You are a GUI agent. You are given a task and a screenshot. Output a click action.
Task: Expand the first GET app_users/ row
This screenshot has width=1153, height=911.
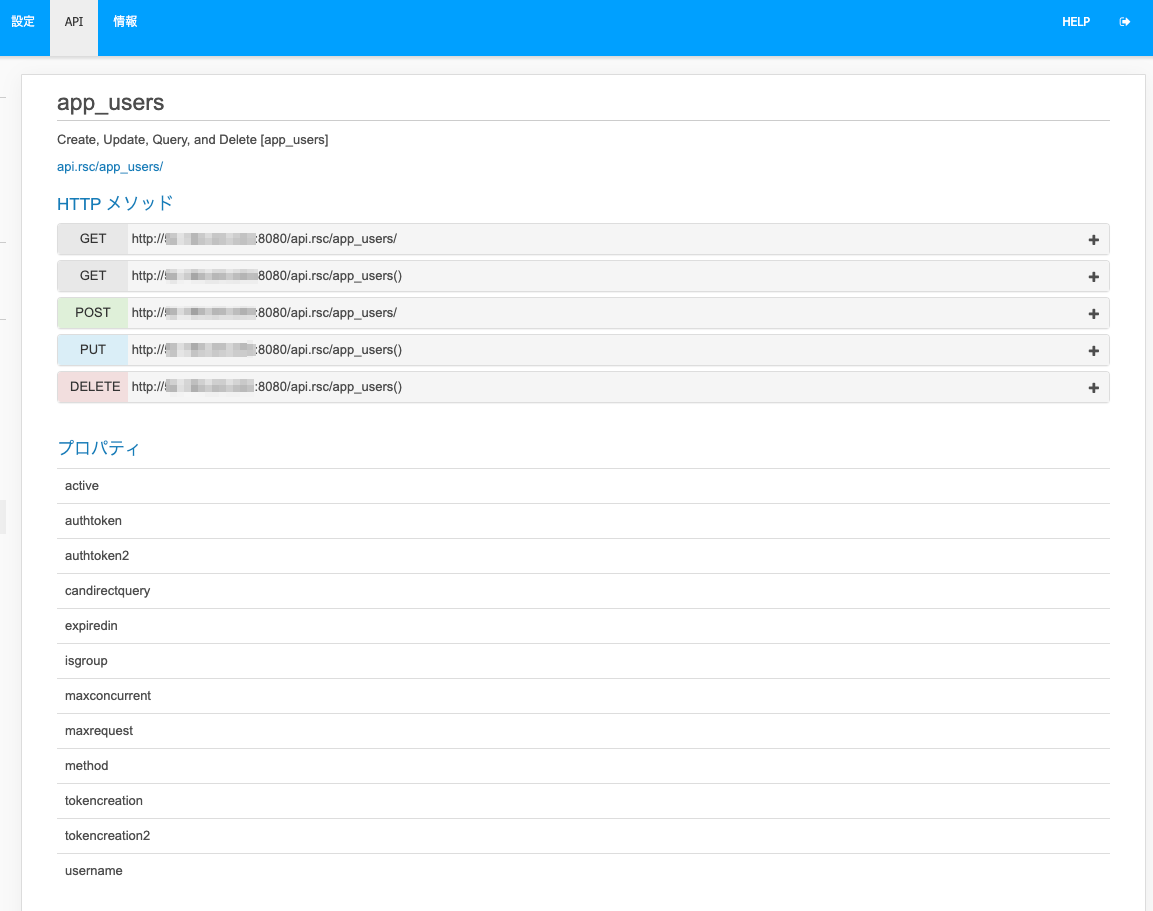click(1093, 240)
